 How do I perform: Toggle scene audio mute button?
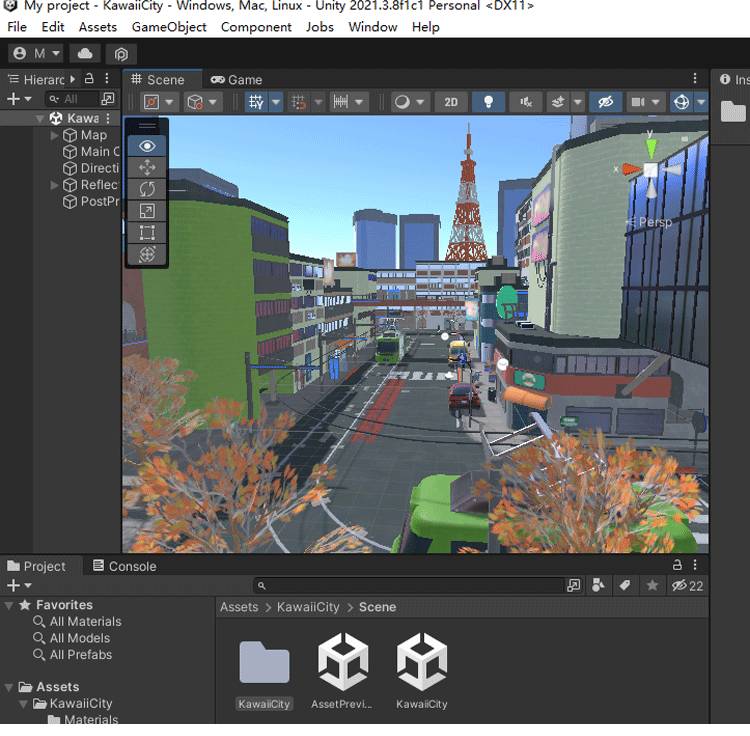(x=525, y=102)
